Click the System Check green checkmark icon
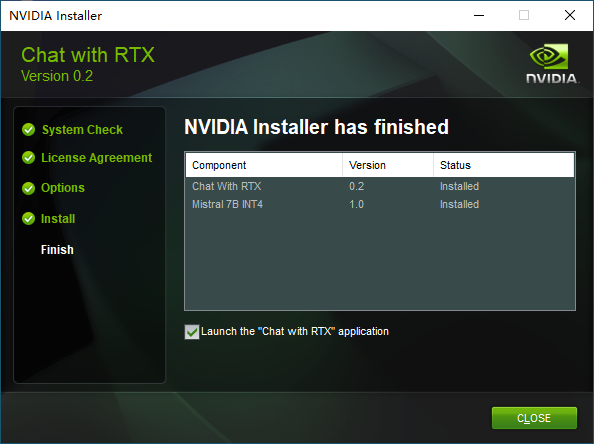This screenshot has width=594, height=444. click(28, 130)
